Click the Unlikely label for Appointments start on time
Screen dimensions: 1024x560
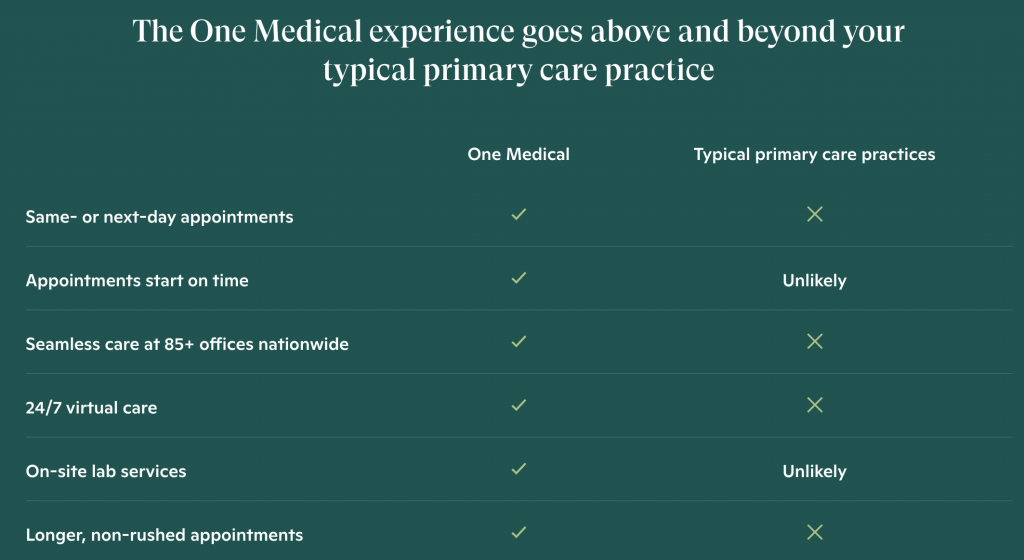(814, 281)
